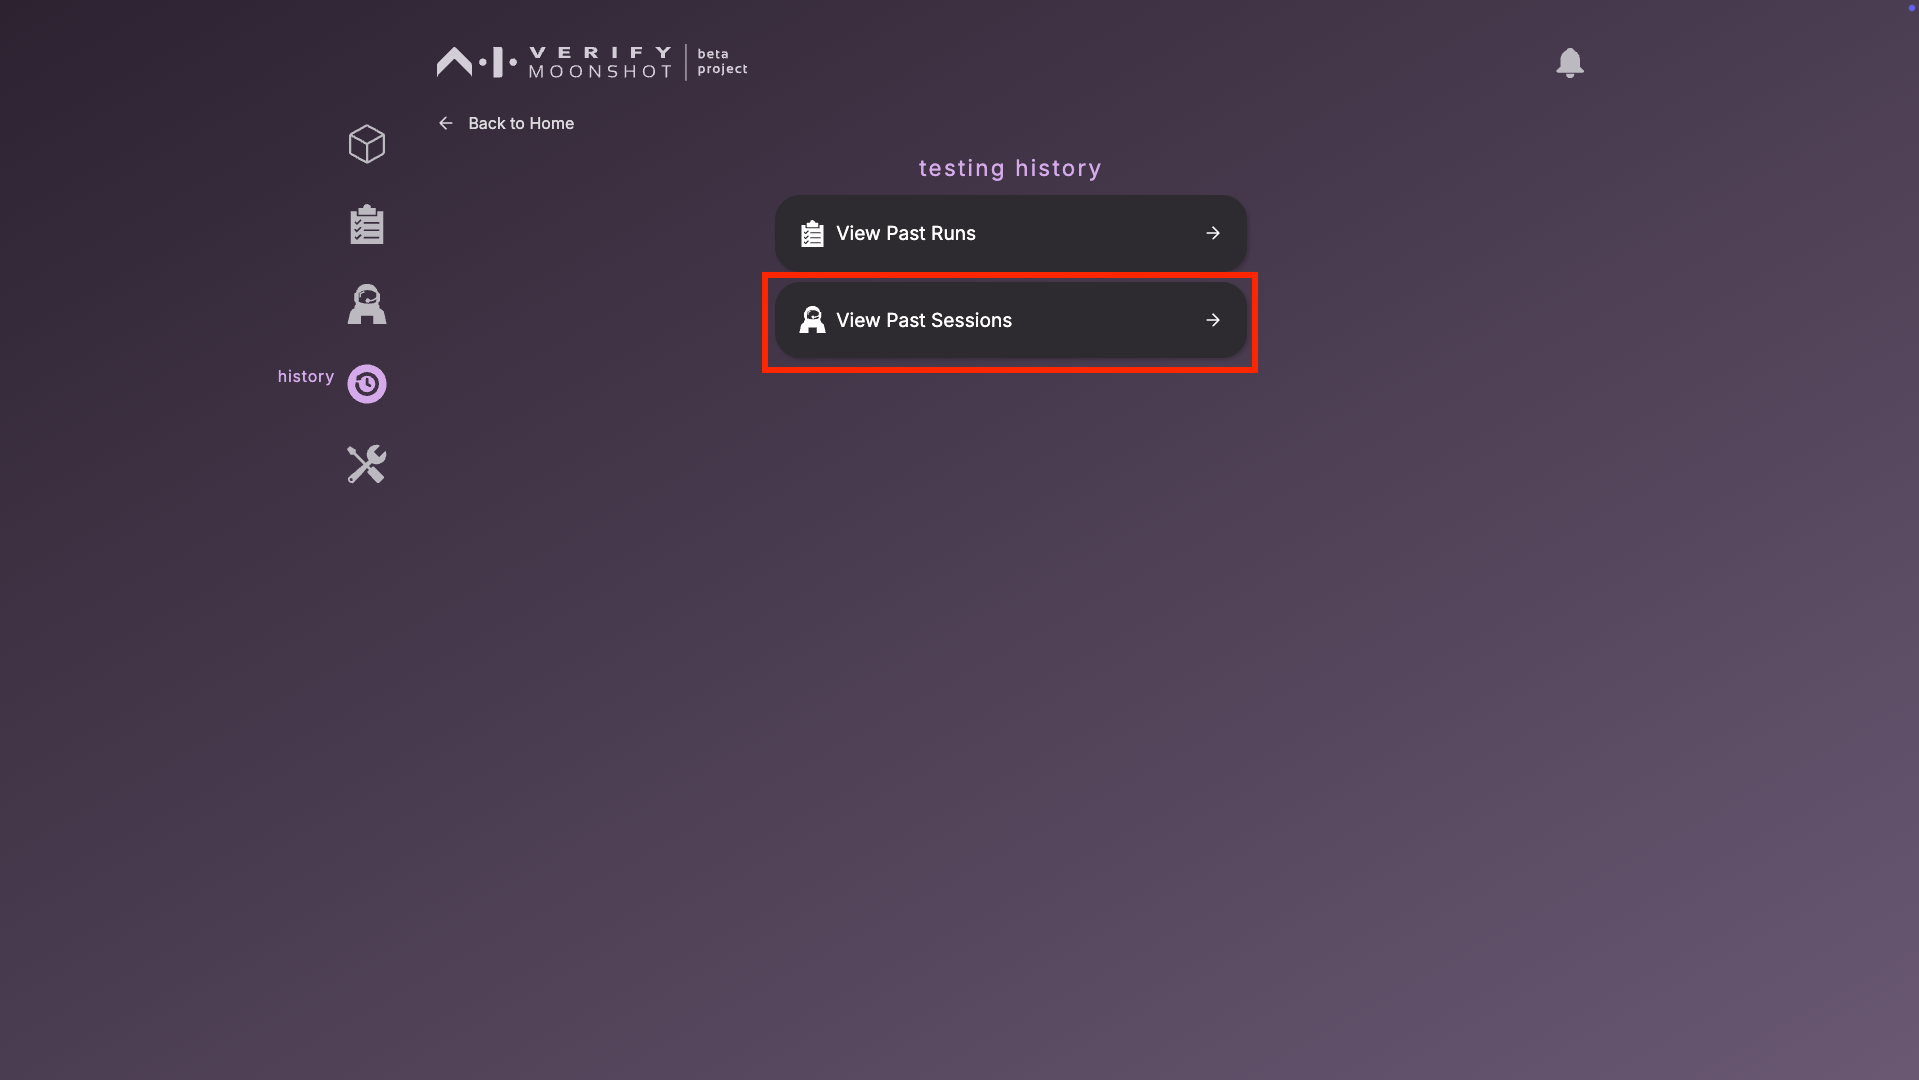Image resolution: width=1919 pixels, height=1080 pixels.
Task: Open the red teaming astronaut sidebar icon
Action: [367, 304]
